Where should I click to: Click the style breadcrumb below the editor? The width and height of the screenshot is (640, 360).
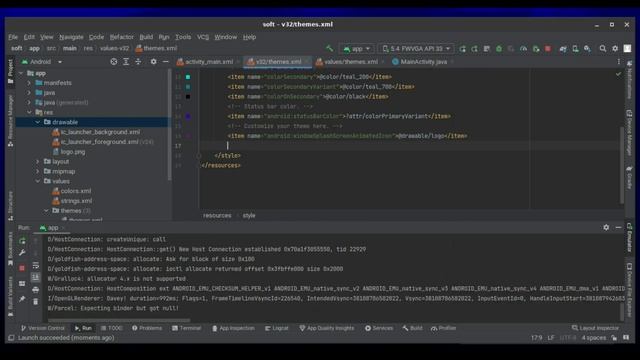pyautogui.click(x=249, y=216)
